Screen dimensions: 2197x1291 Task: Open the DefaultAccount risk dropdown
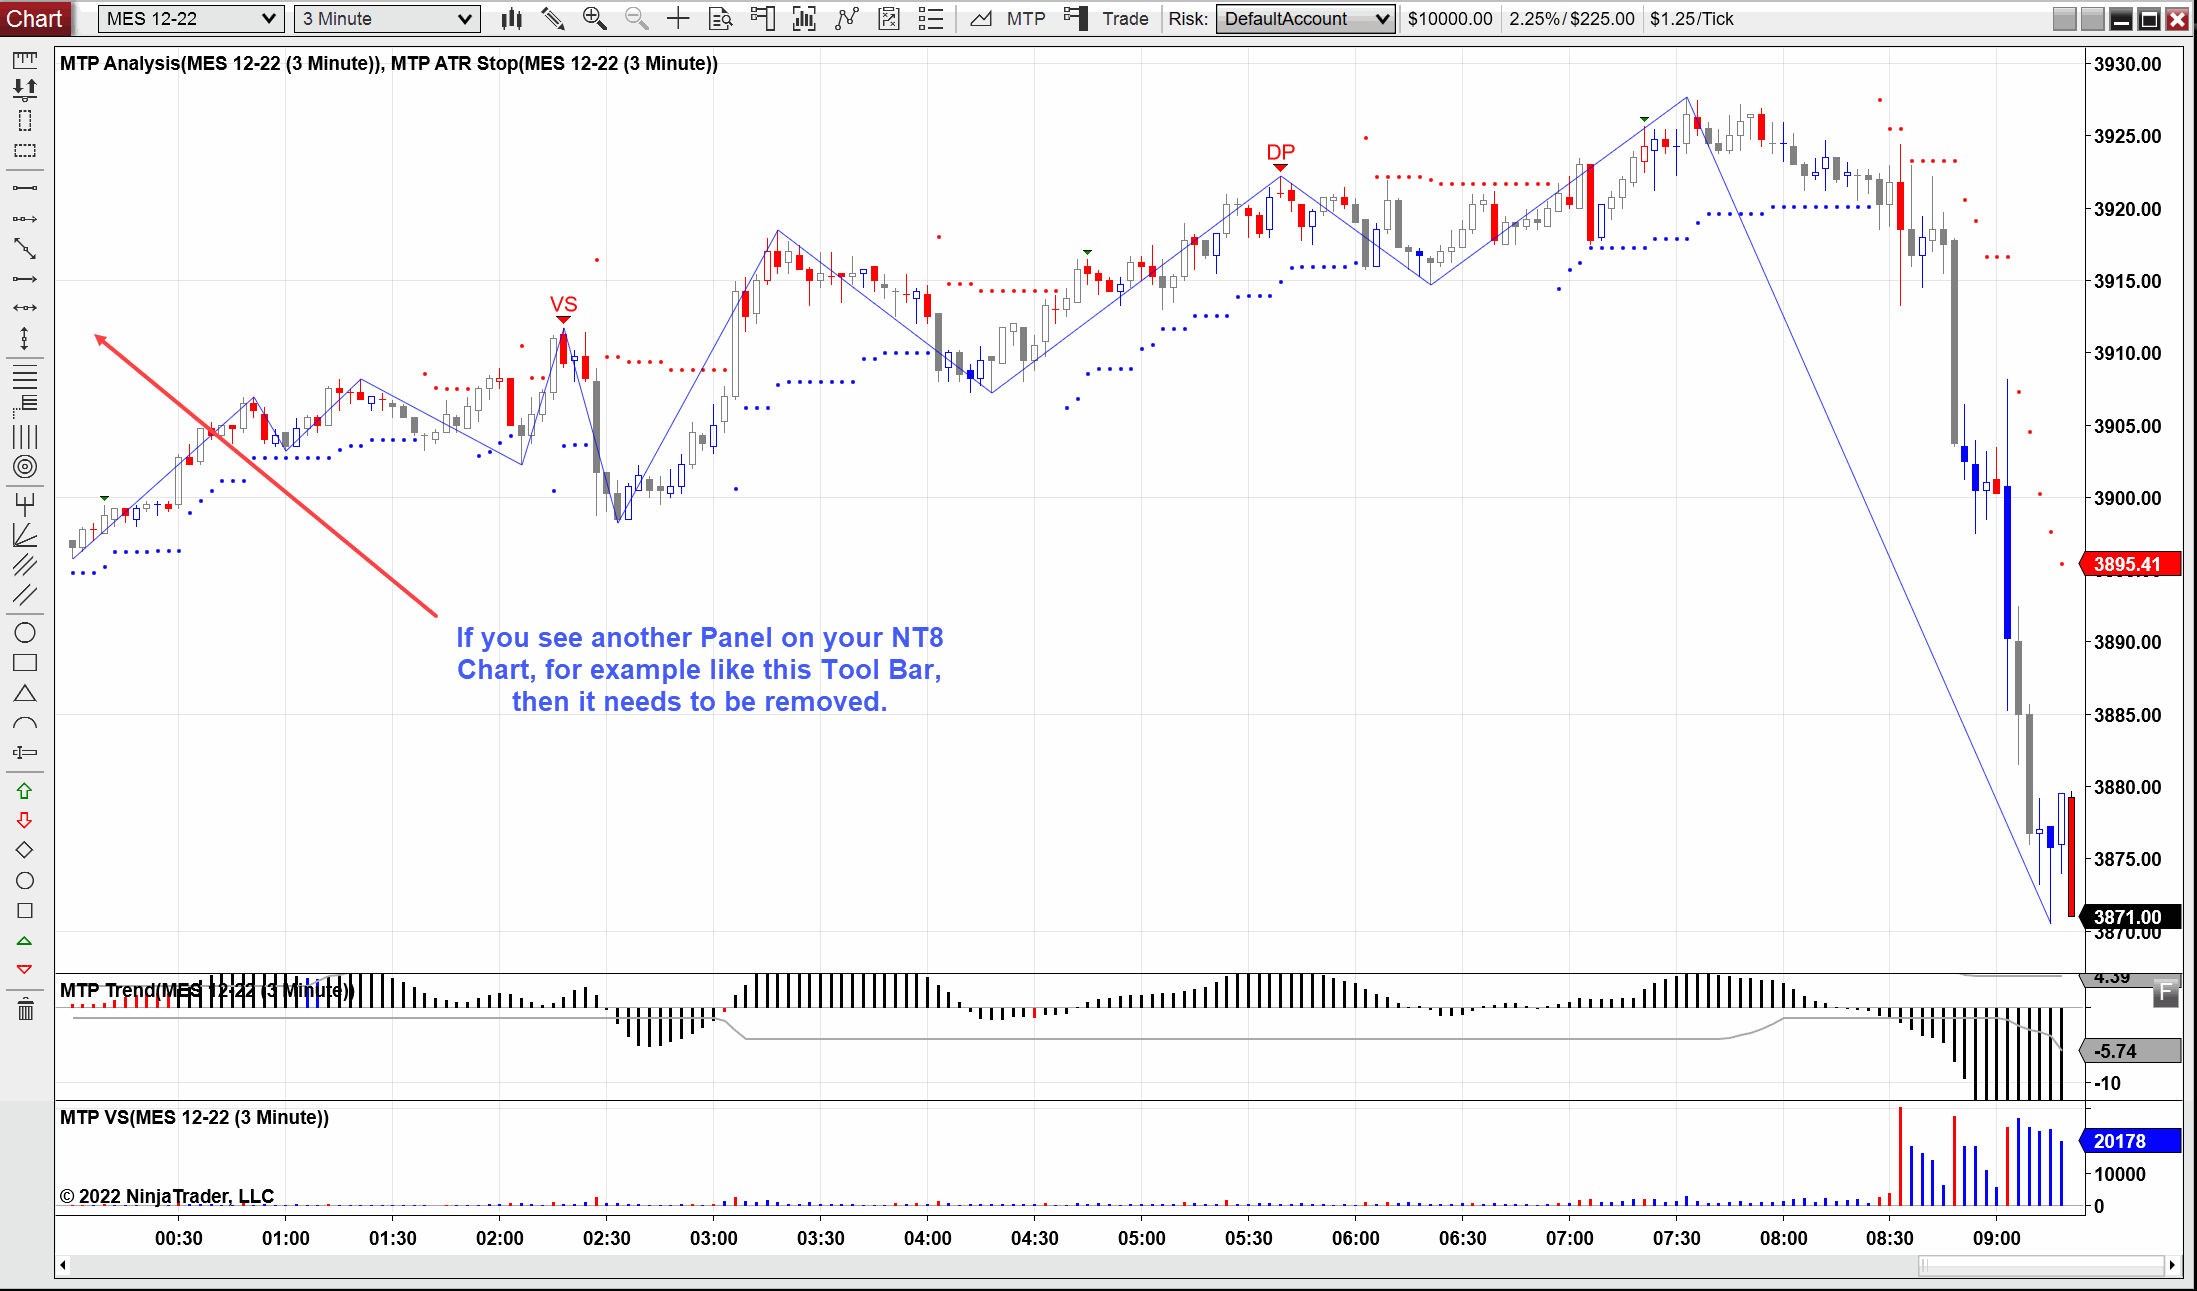1305,18
